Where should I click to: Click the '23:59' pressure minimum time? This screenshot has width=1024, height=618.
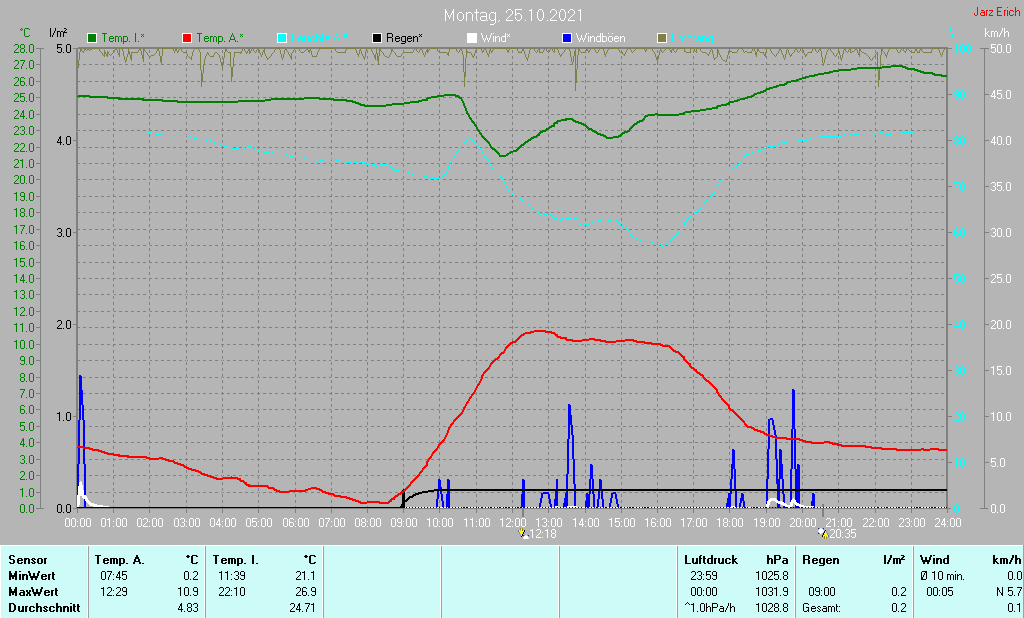pos(703,576)
